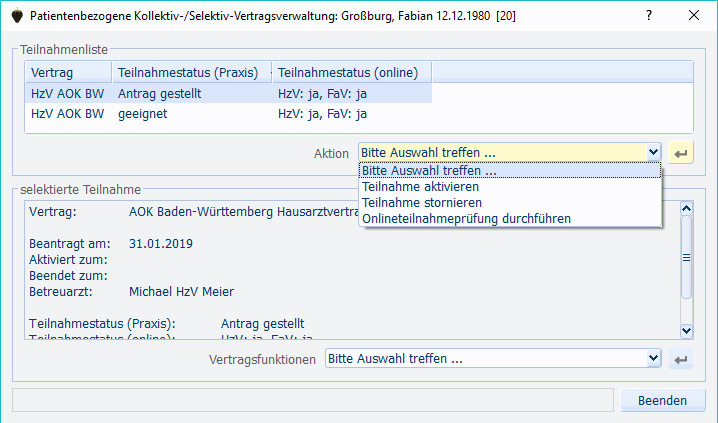Click the name 'Michael HzV Meier'
The image size is (718, 423).
[181, 292]
